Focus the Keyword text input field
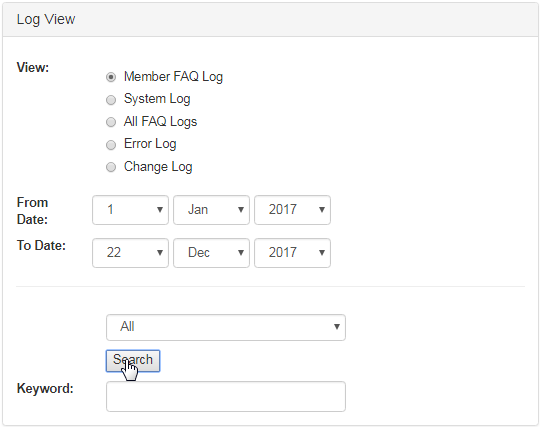 (x=226, y=396)
